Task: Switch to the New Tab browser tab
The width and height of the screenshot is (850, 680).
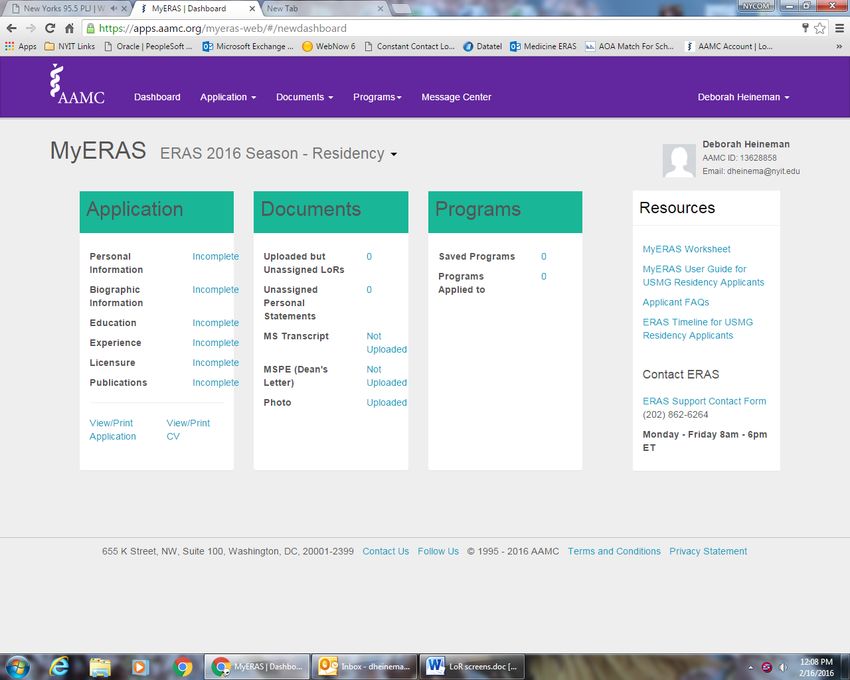Action: tap(324, 9)
